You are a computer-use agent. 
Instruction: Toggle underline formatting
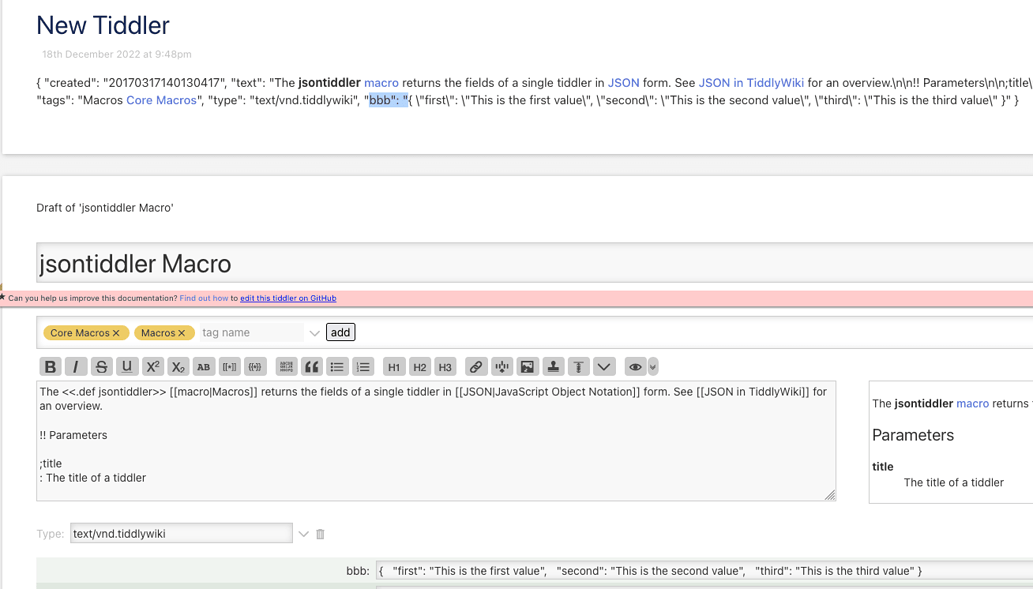[126, 366]
